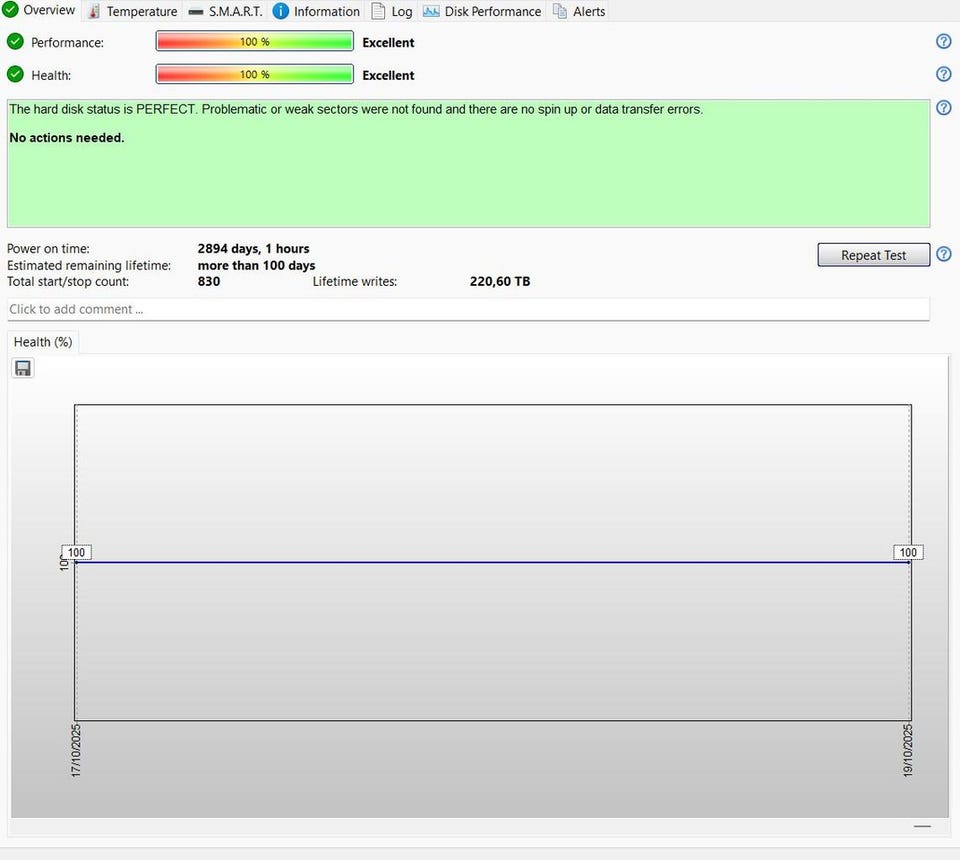This screenshot has width=960, height=860.
Task: Open the Disk Performance tab
Action: [482, 11]
